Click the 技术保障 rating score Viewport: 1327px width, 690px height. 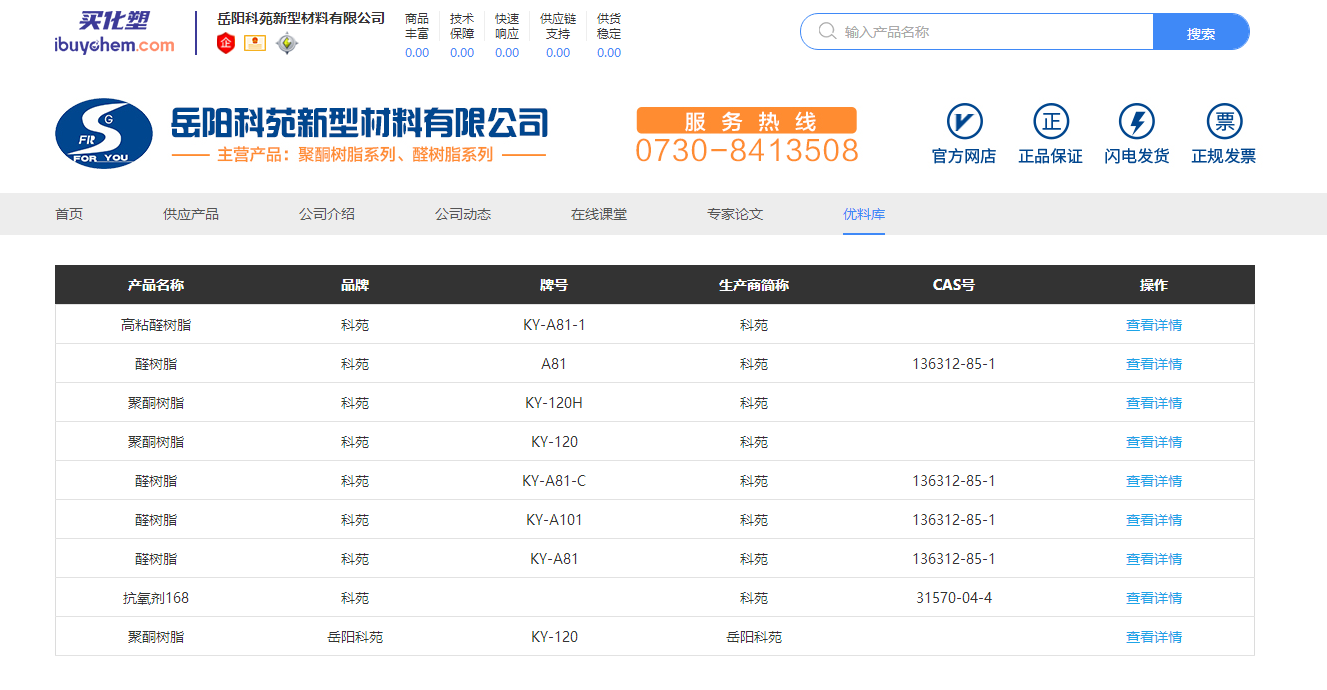tap(462, 53)
